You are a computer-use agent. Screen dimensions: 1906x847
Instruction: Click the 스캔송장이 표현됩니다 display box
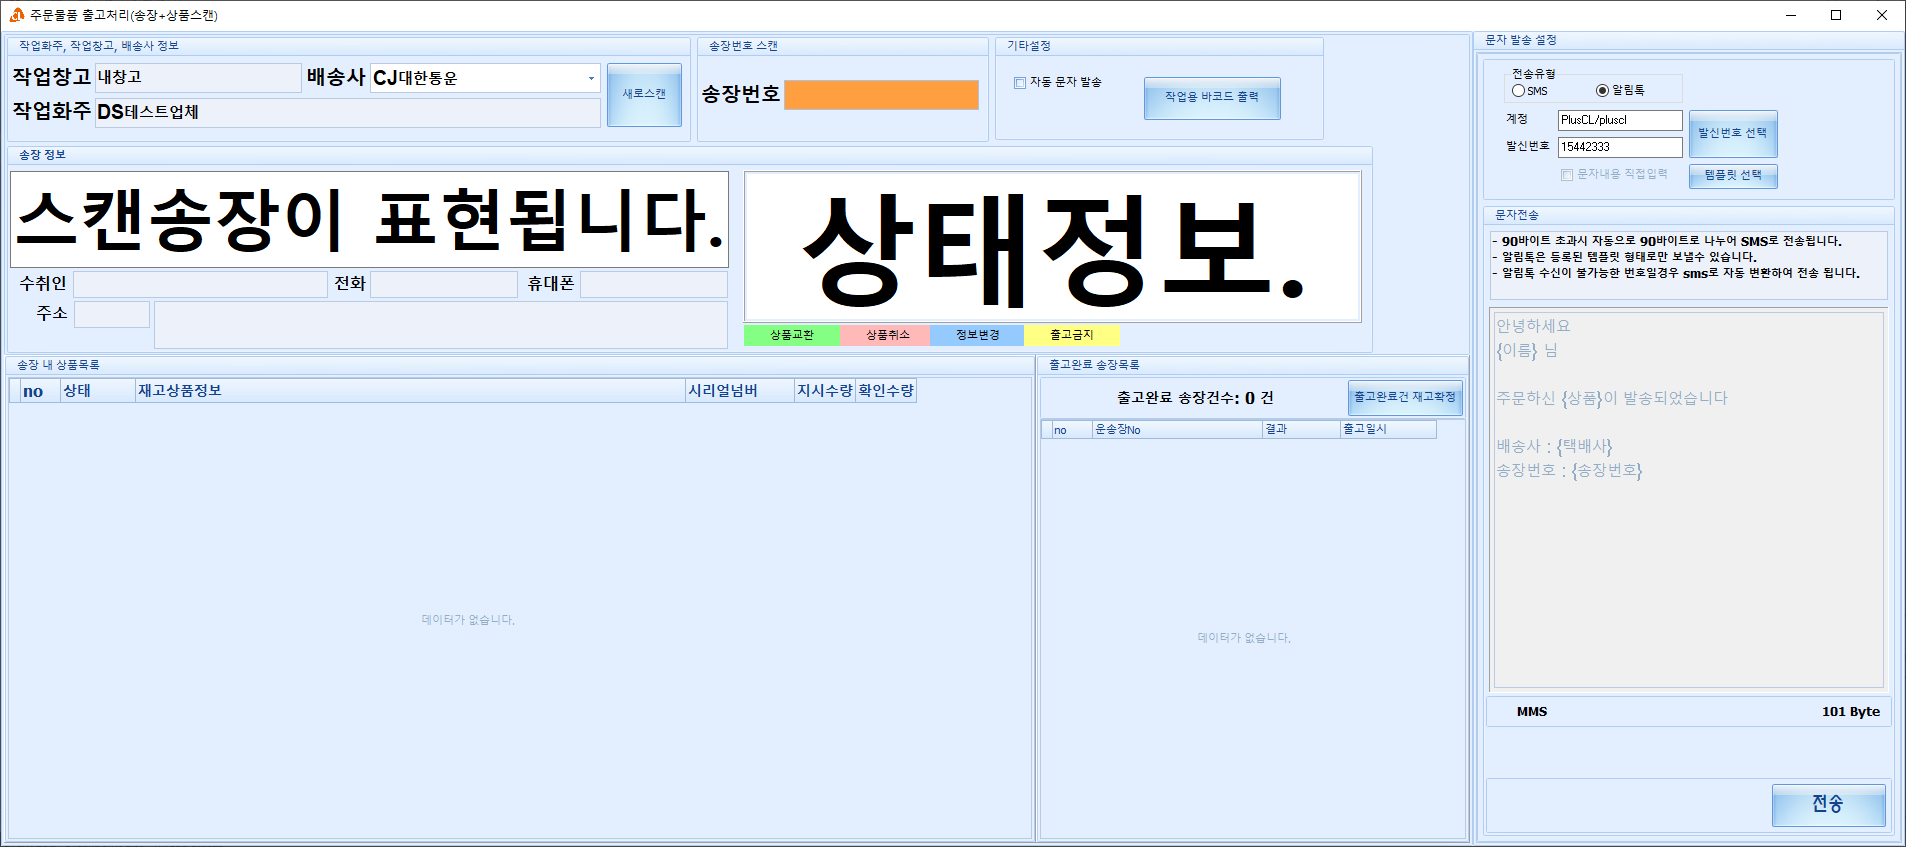[x=369, y=219]
